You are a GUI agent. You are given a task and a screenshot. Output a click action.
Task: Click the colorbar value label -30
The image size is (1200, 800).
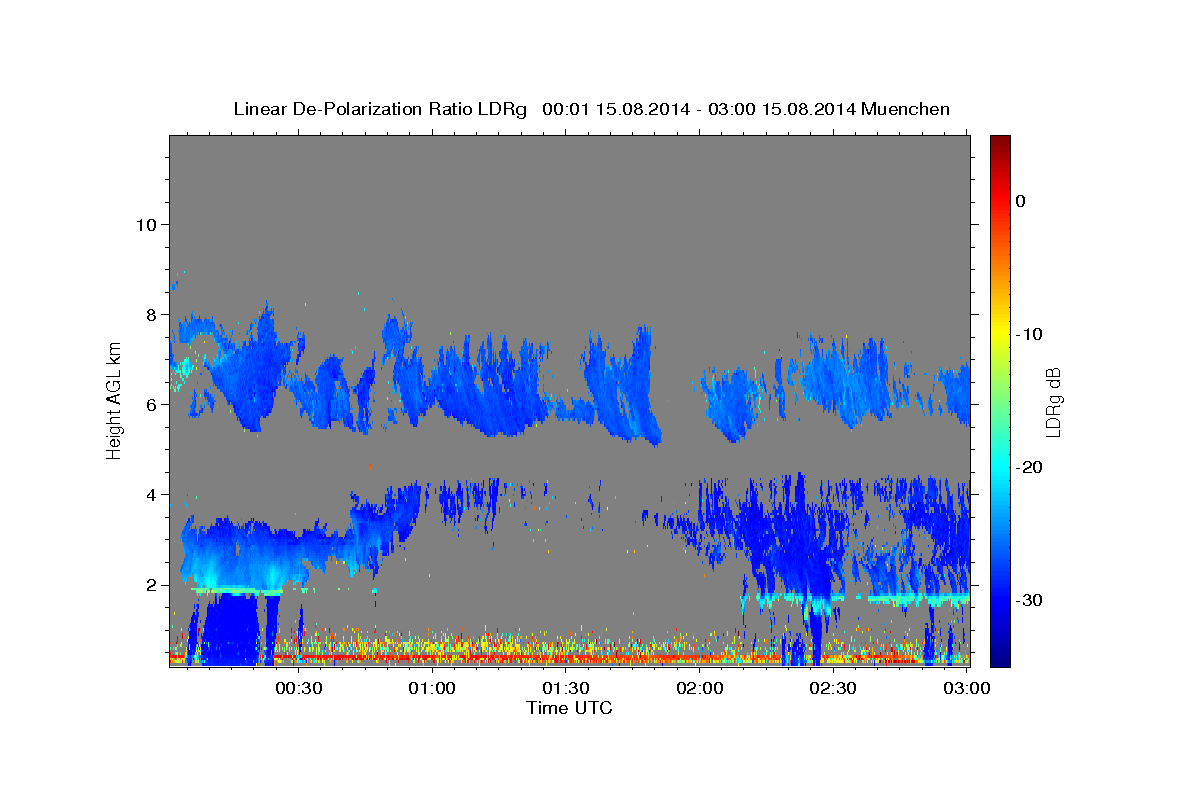point(1029,600)
